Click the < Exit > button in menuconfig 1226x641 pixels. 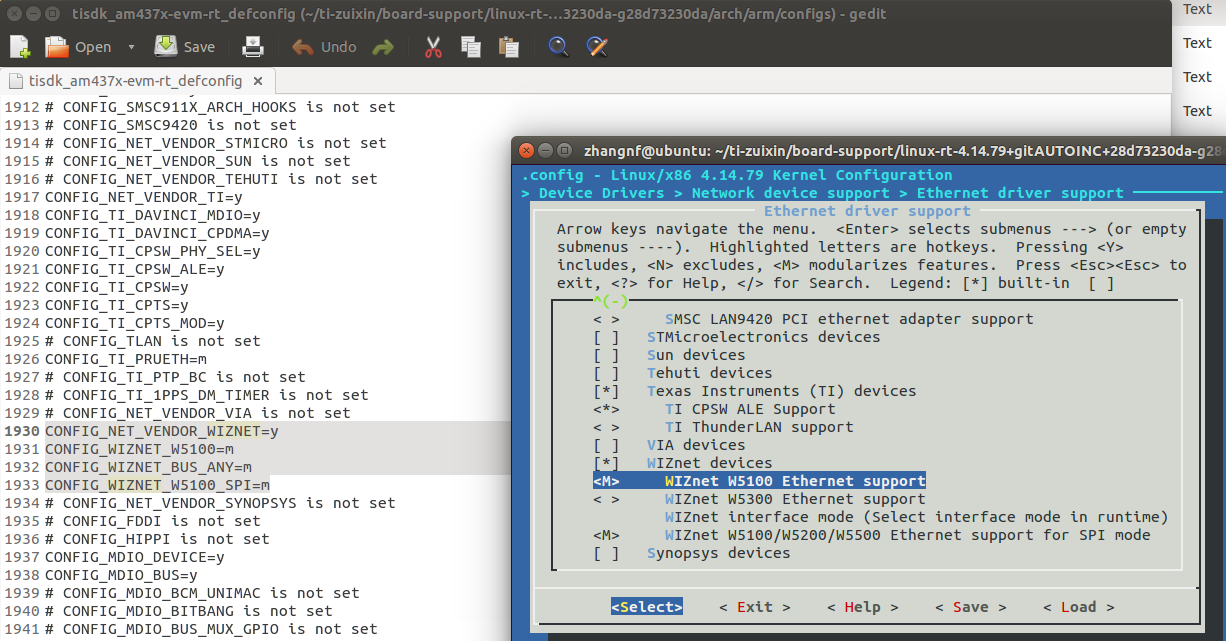click(755, 607)
